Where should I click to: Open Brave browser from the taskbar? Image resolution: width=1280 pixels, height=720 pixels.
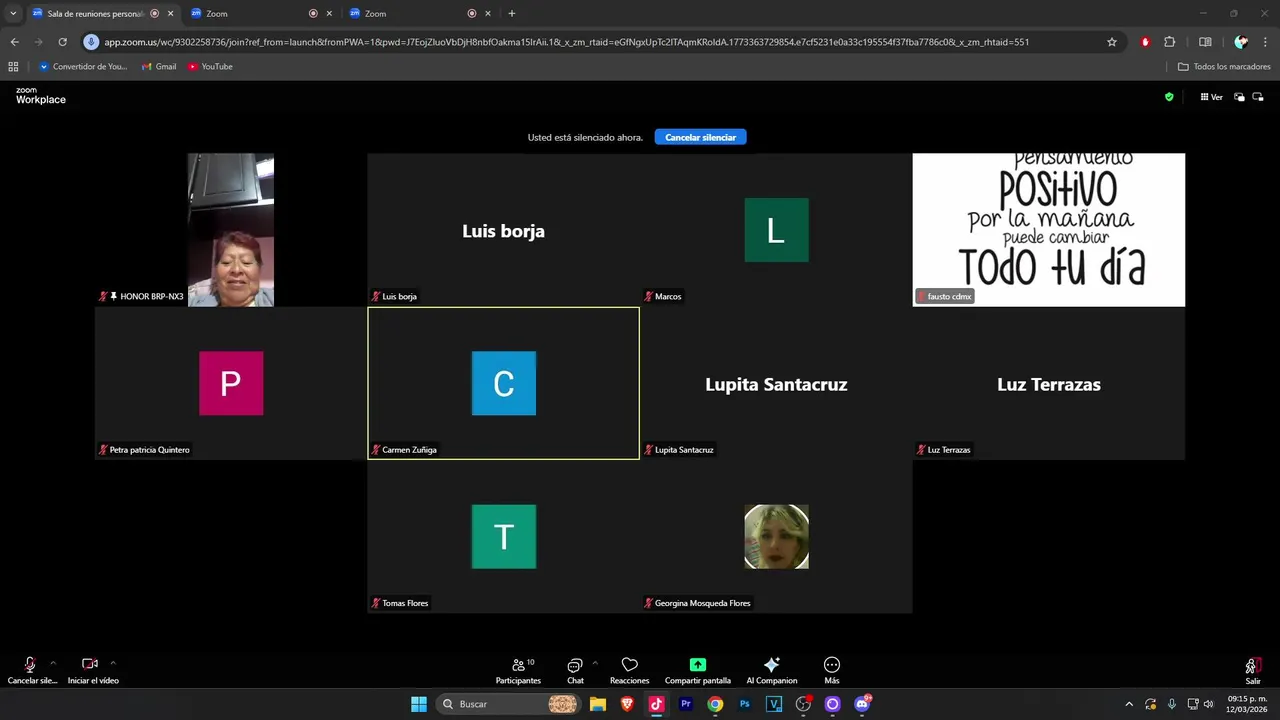627,704
